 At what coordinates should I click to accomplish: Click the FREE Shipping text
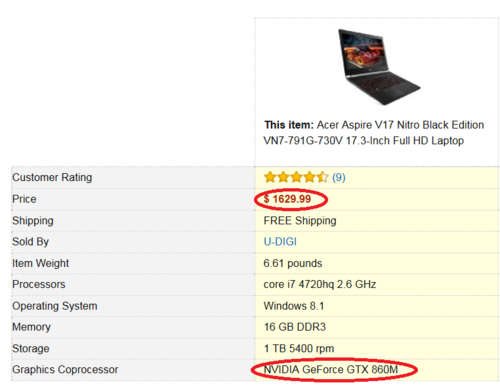300,221
